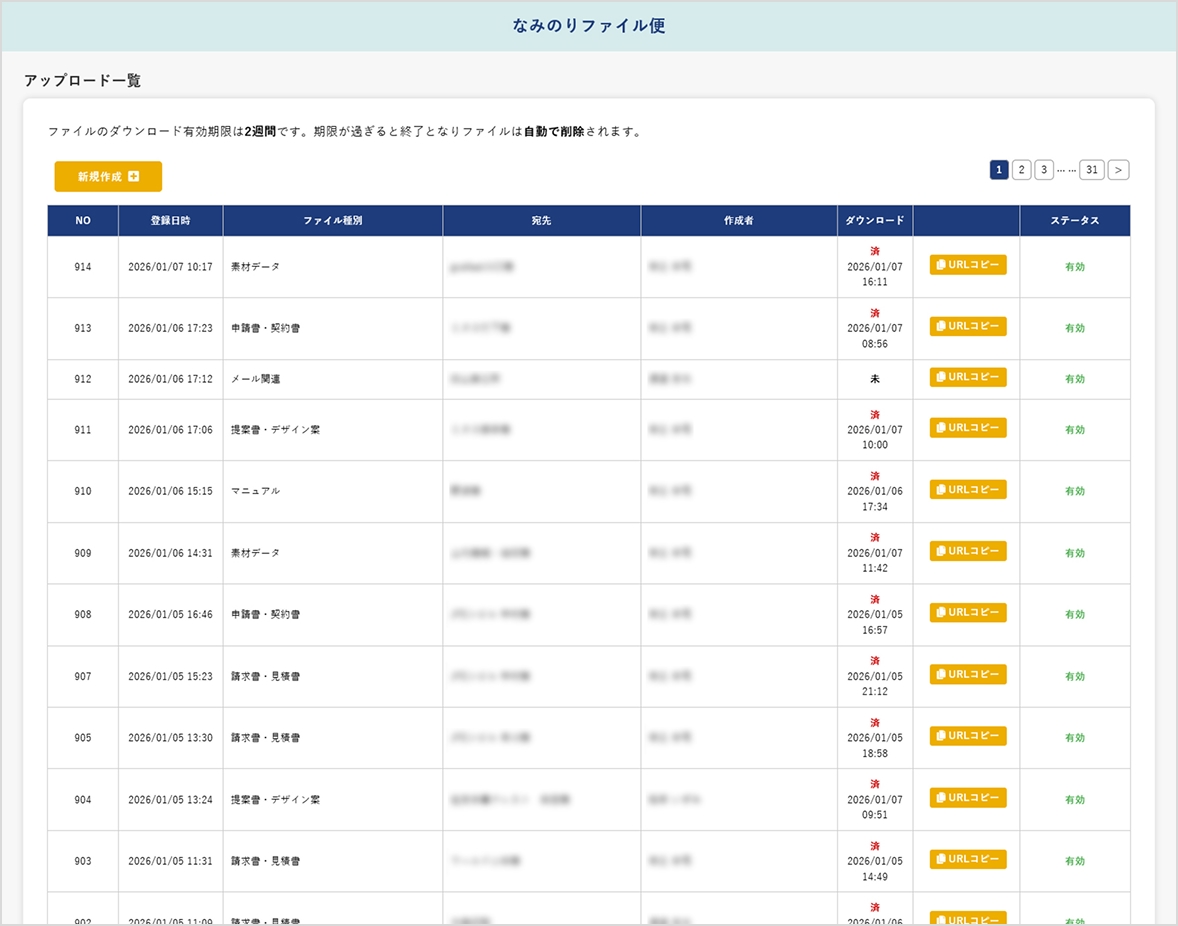Click the 新規作成 button with plus icon
The image size is (1178, 926).
[x=108, y=177]
